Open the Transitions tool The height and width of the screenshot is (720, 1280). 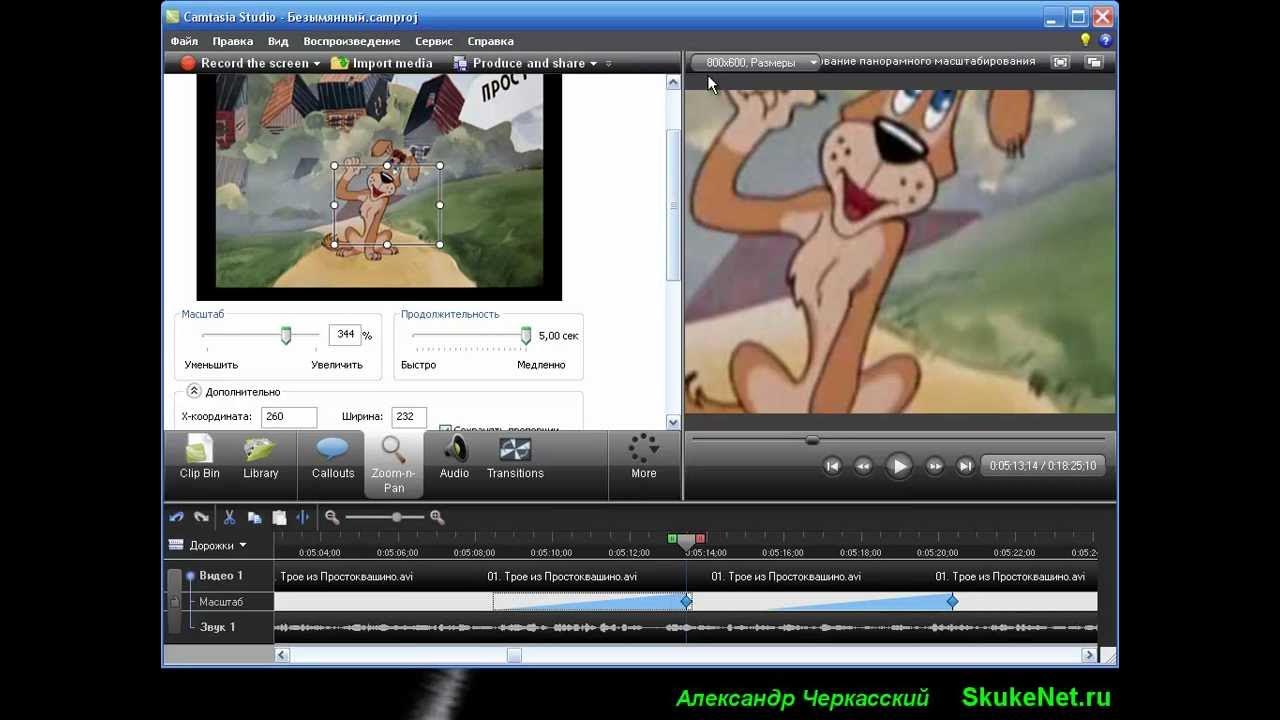(x=515, y=458)
